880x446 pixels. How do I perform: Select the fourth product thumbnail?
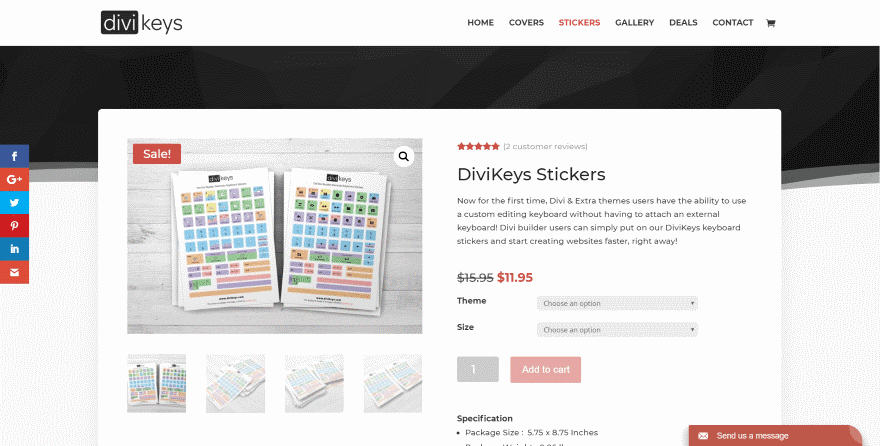pyautogui.click(x=392, y=383)
